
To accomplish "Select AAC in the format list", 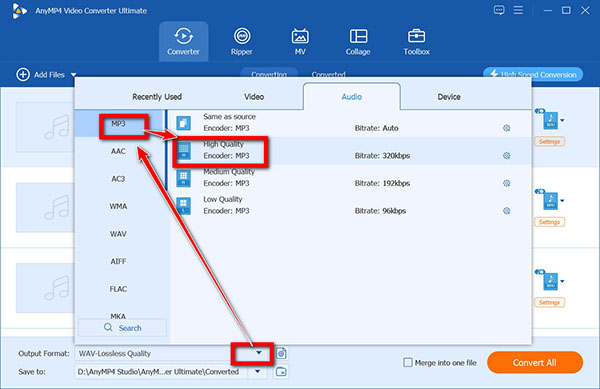I will click(x=120, y=151).
